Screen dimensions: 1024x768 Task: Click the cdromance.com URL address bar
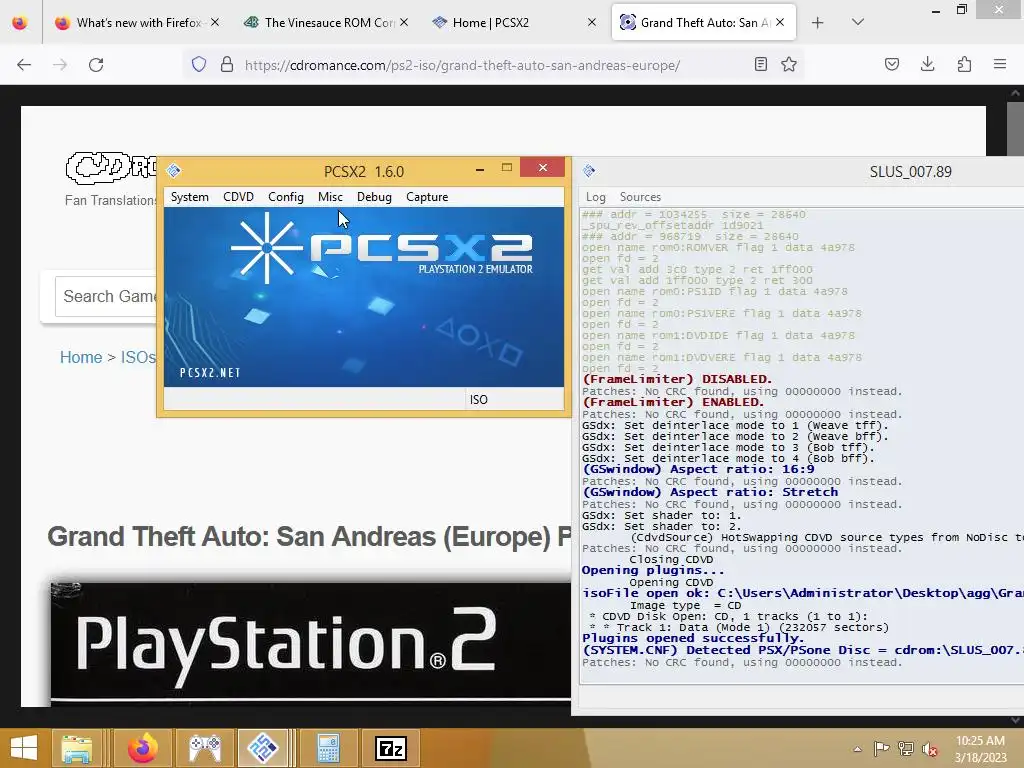462,65
